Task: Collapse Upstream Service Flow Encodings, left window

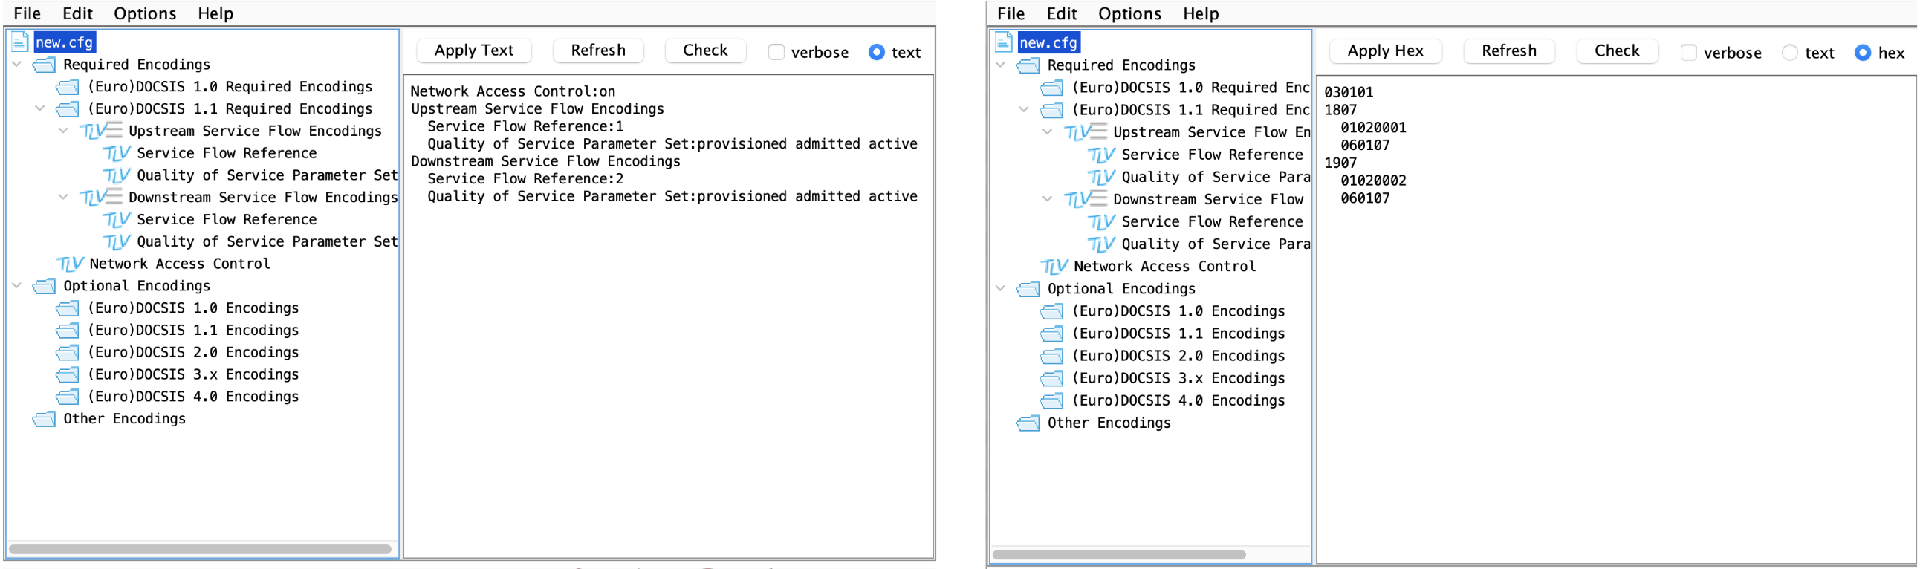Action: (x=63, y=130)
